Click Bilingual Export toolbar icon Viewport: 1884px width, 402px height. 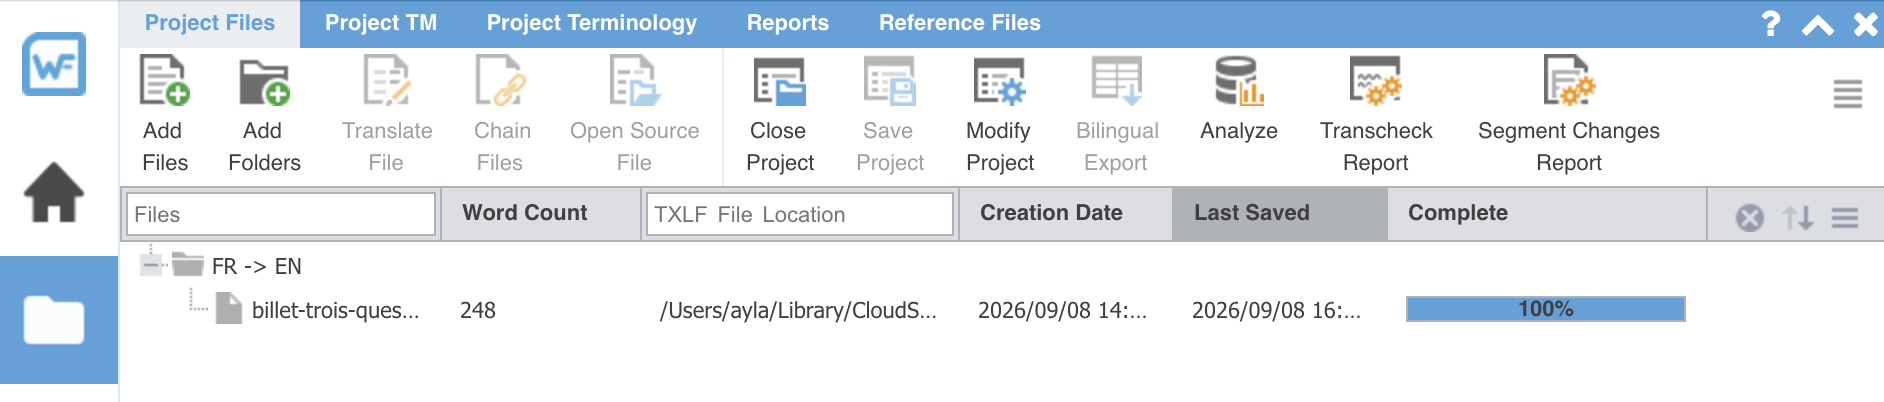pyautogui.click(x=1117, y=82)
